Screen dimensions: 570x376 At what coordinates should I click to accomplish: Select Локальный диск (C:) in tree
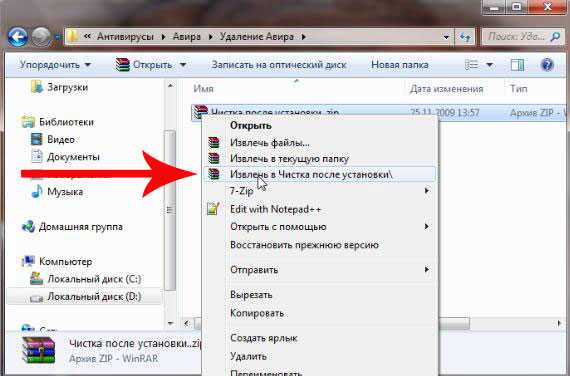coord(95,279)
